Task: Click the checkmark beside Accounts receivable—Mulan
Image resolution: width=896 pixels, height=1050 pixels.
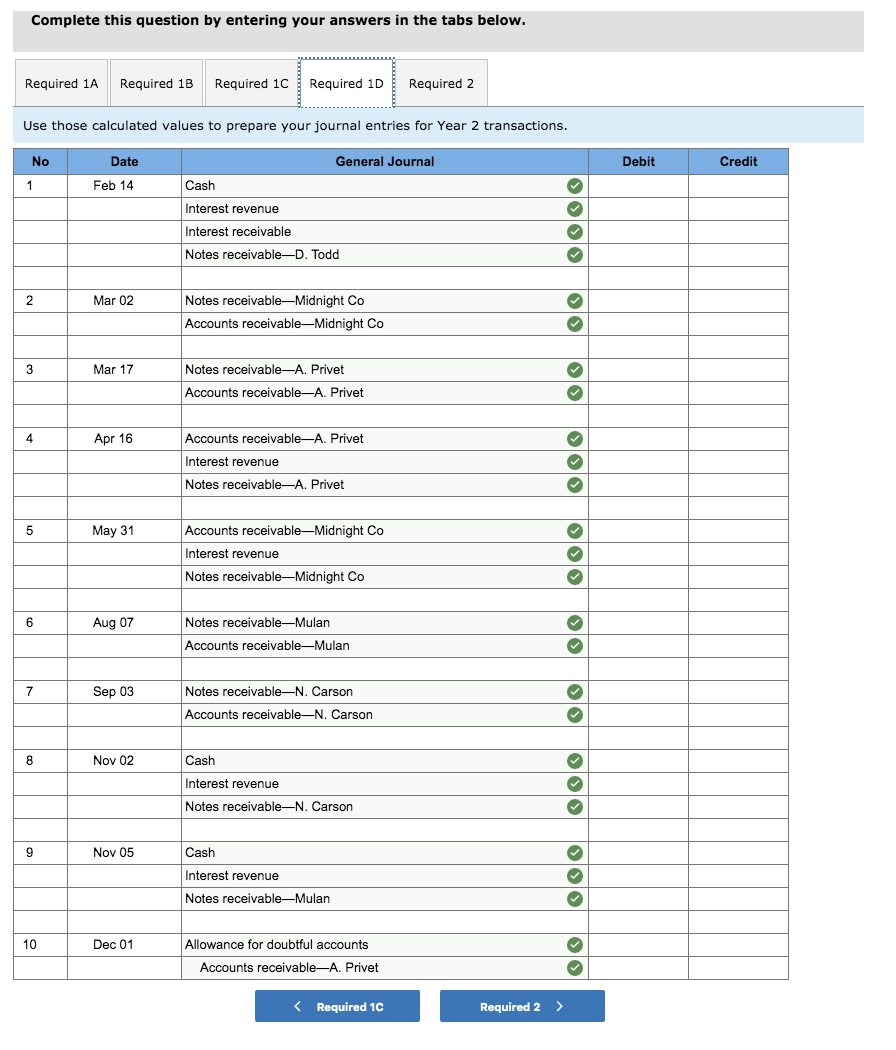Action: [x=575, y=645]
